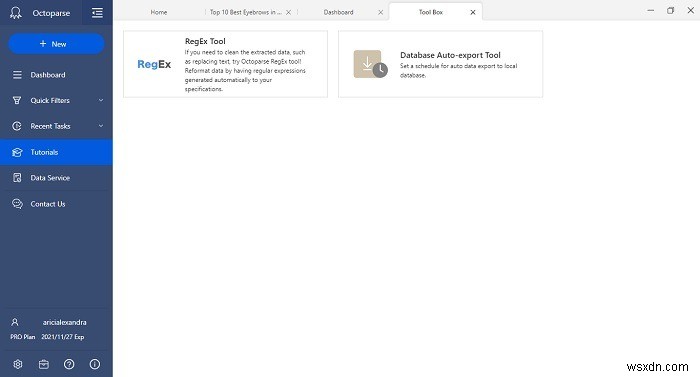Select Tutorials in the sidebar
Screen dimensions: 700x377
(x=56, y=152)
